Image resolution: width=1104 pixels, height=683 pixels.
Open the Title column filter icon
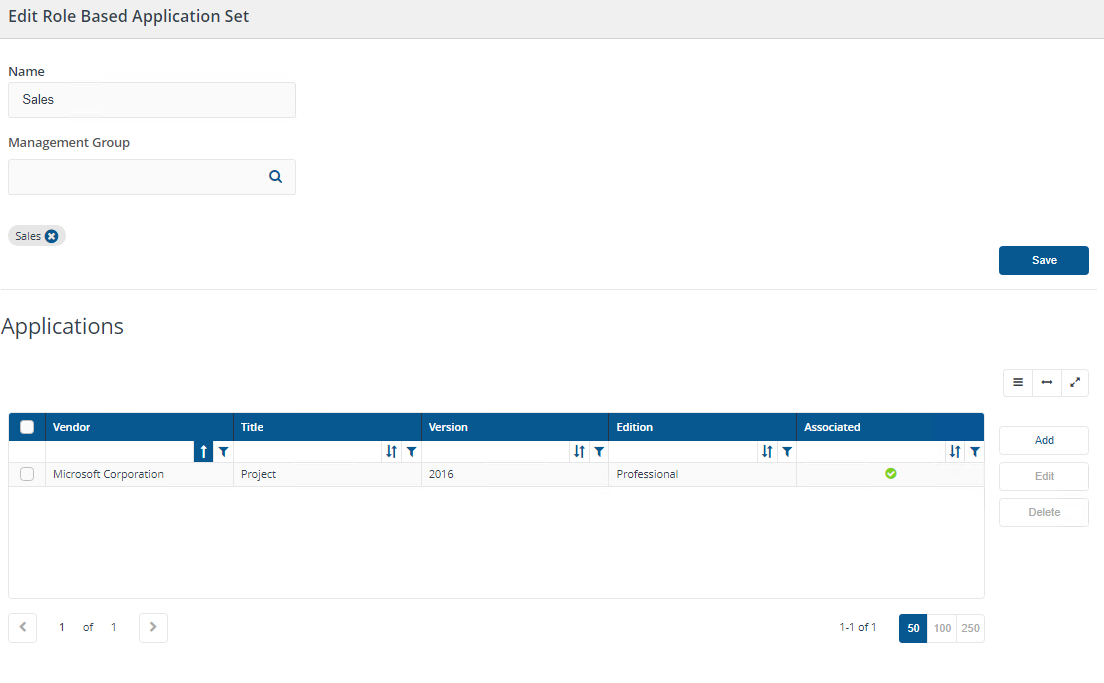411,452
